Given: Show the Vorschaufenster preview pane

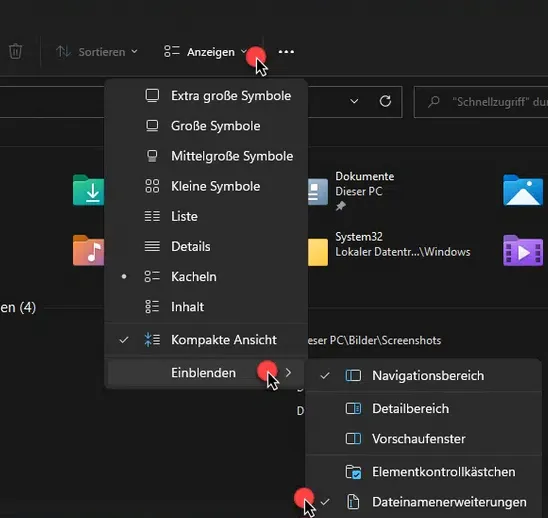Looking at the screenshot, I should 424,439.
